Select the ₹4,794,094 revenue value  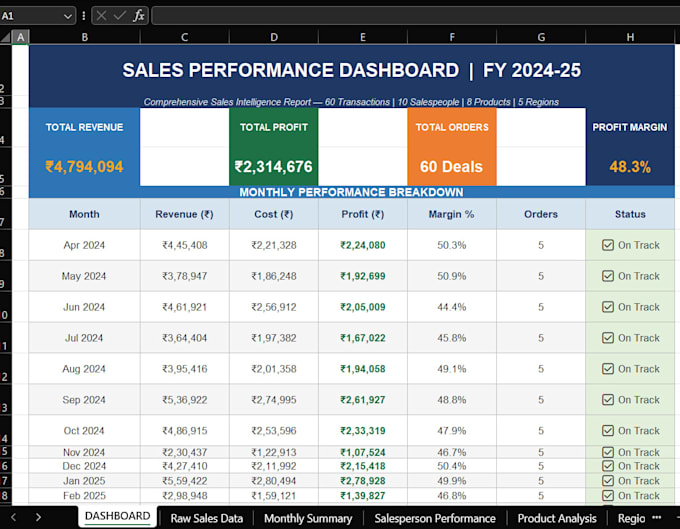pyautogui.click(x=85, y=167)
